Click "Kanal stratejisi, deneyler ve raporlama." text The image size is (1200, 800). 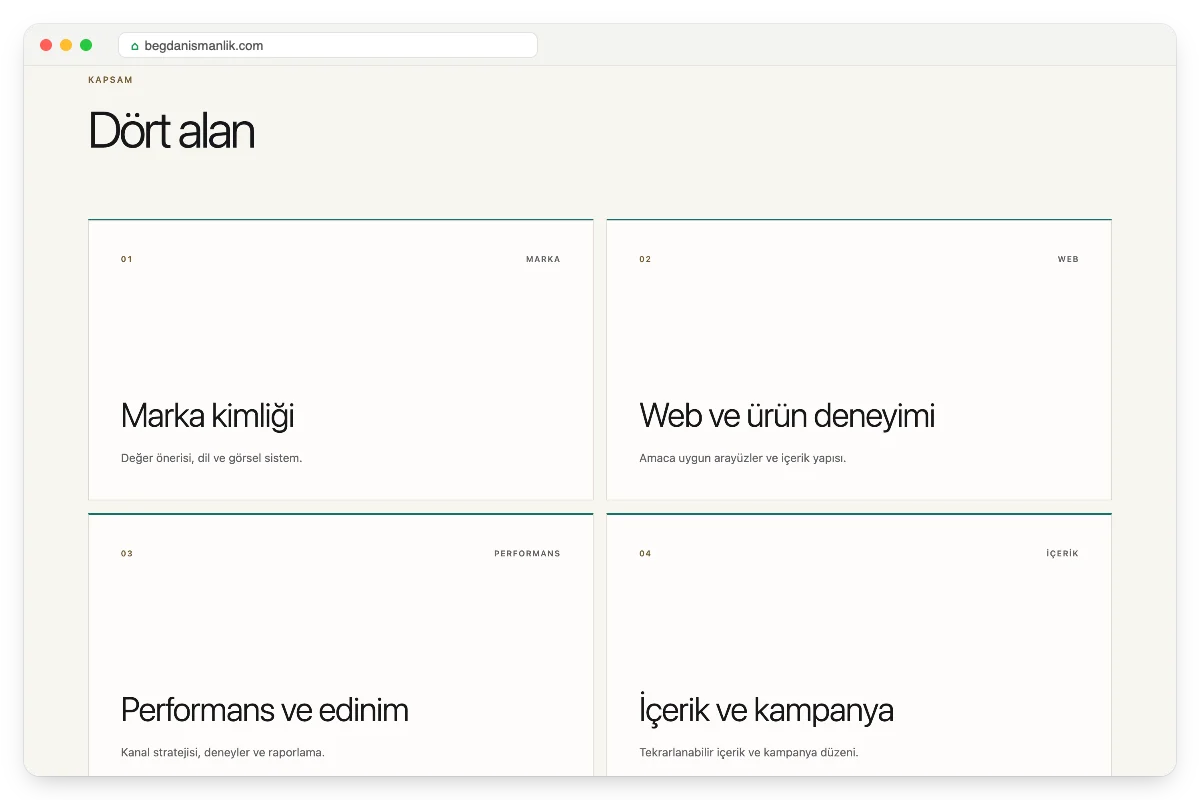coord(223,752)
